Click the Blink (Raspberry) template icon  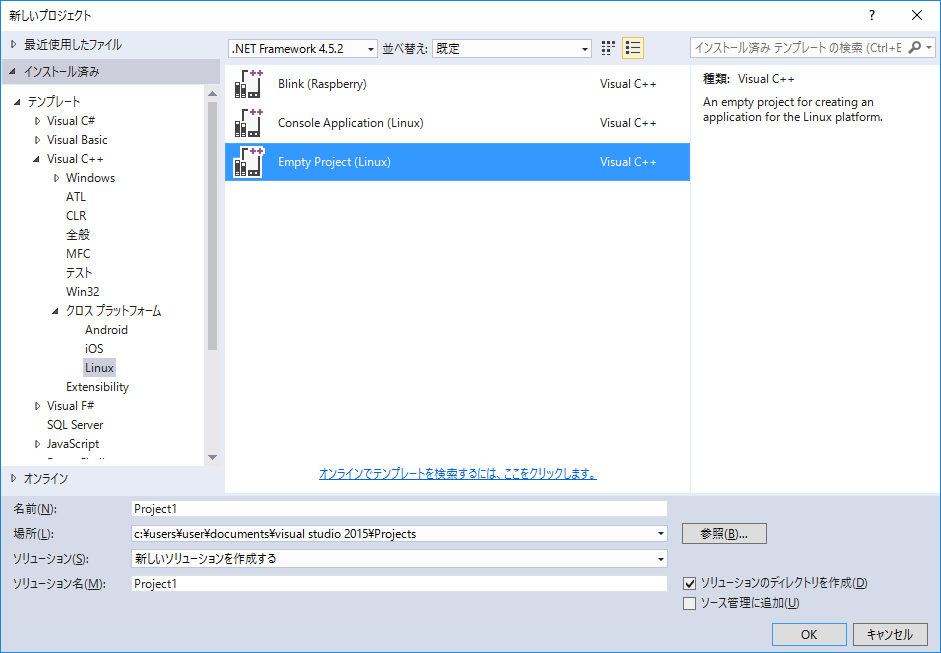[249, 84]
